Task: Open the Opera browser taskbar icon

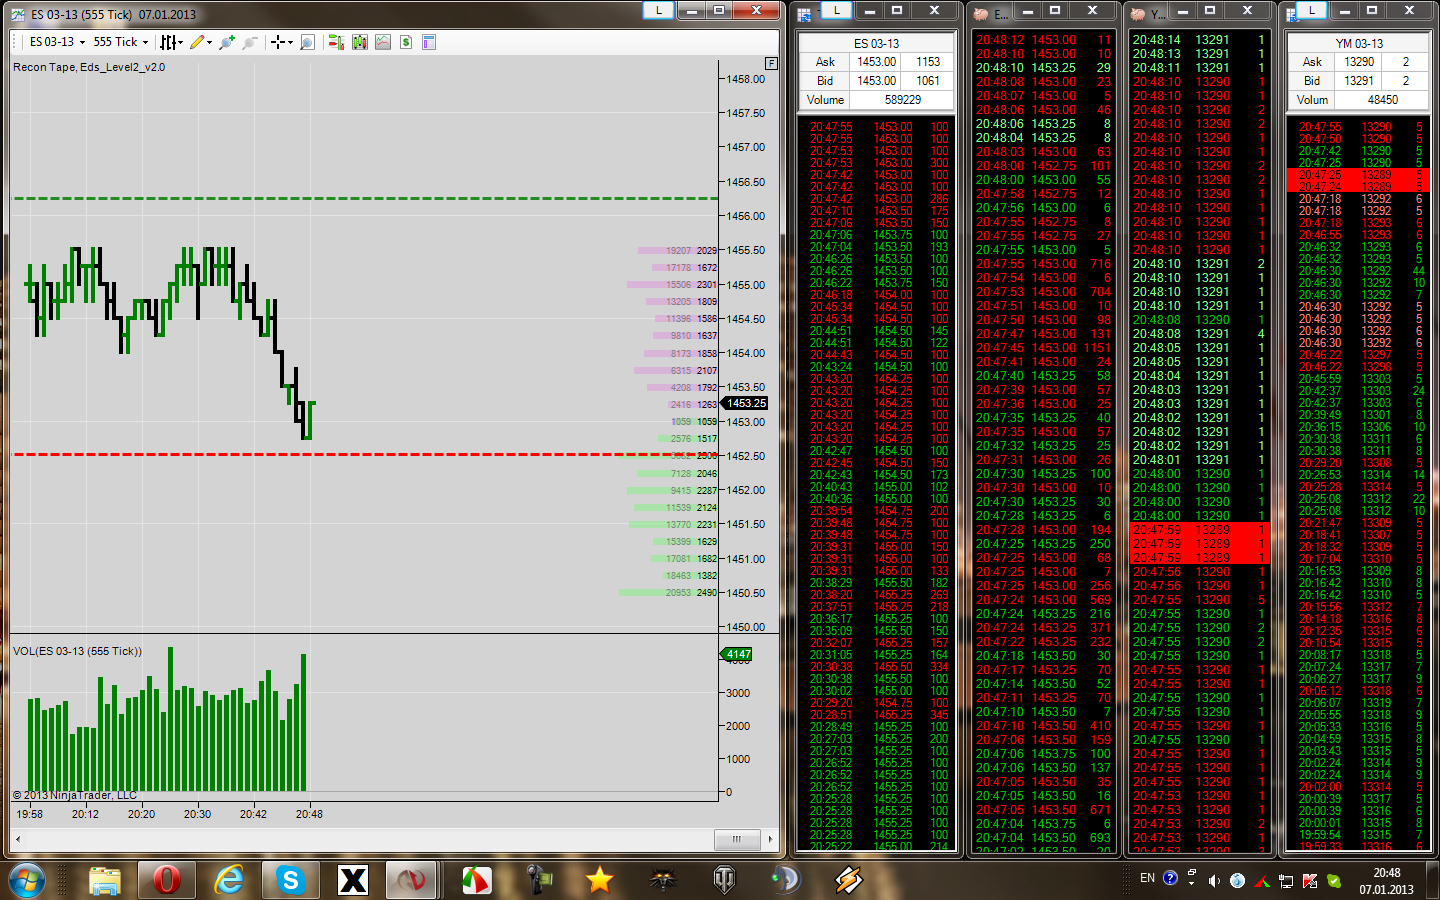Action: pos(167,880)
